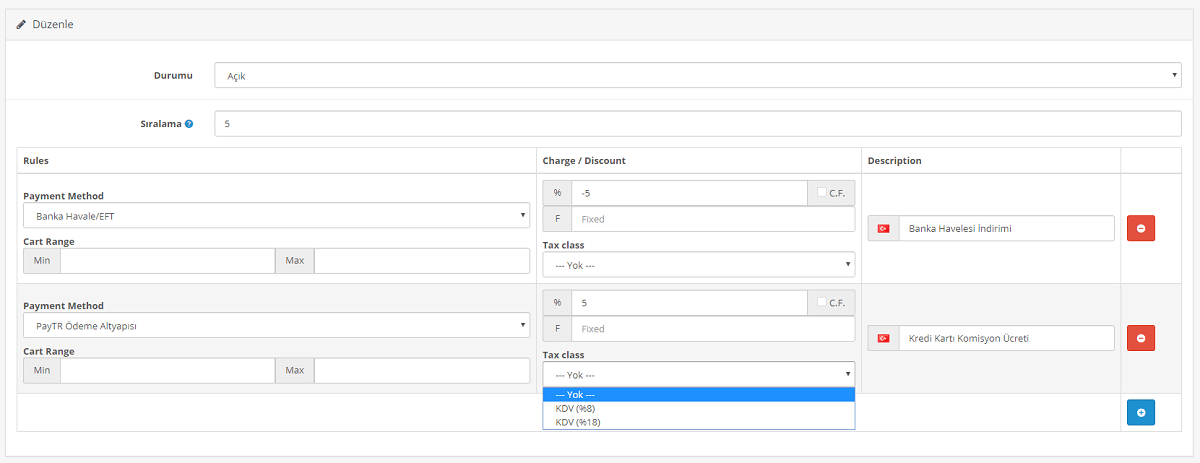Toggle C.F. checkbox in the -5 percent row
1200x463 pixels.
click(x=822, y=192)
